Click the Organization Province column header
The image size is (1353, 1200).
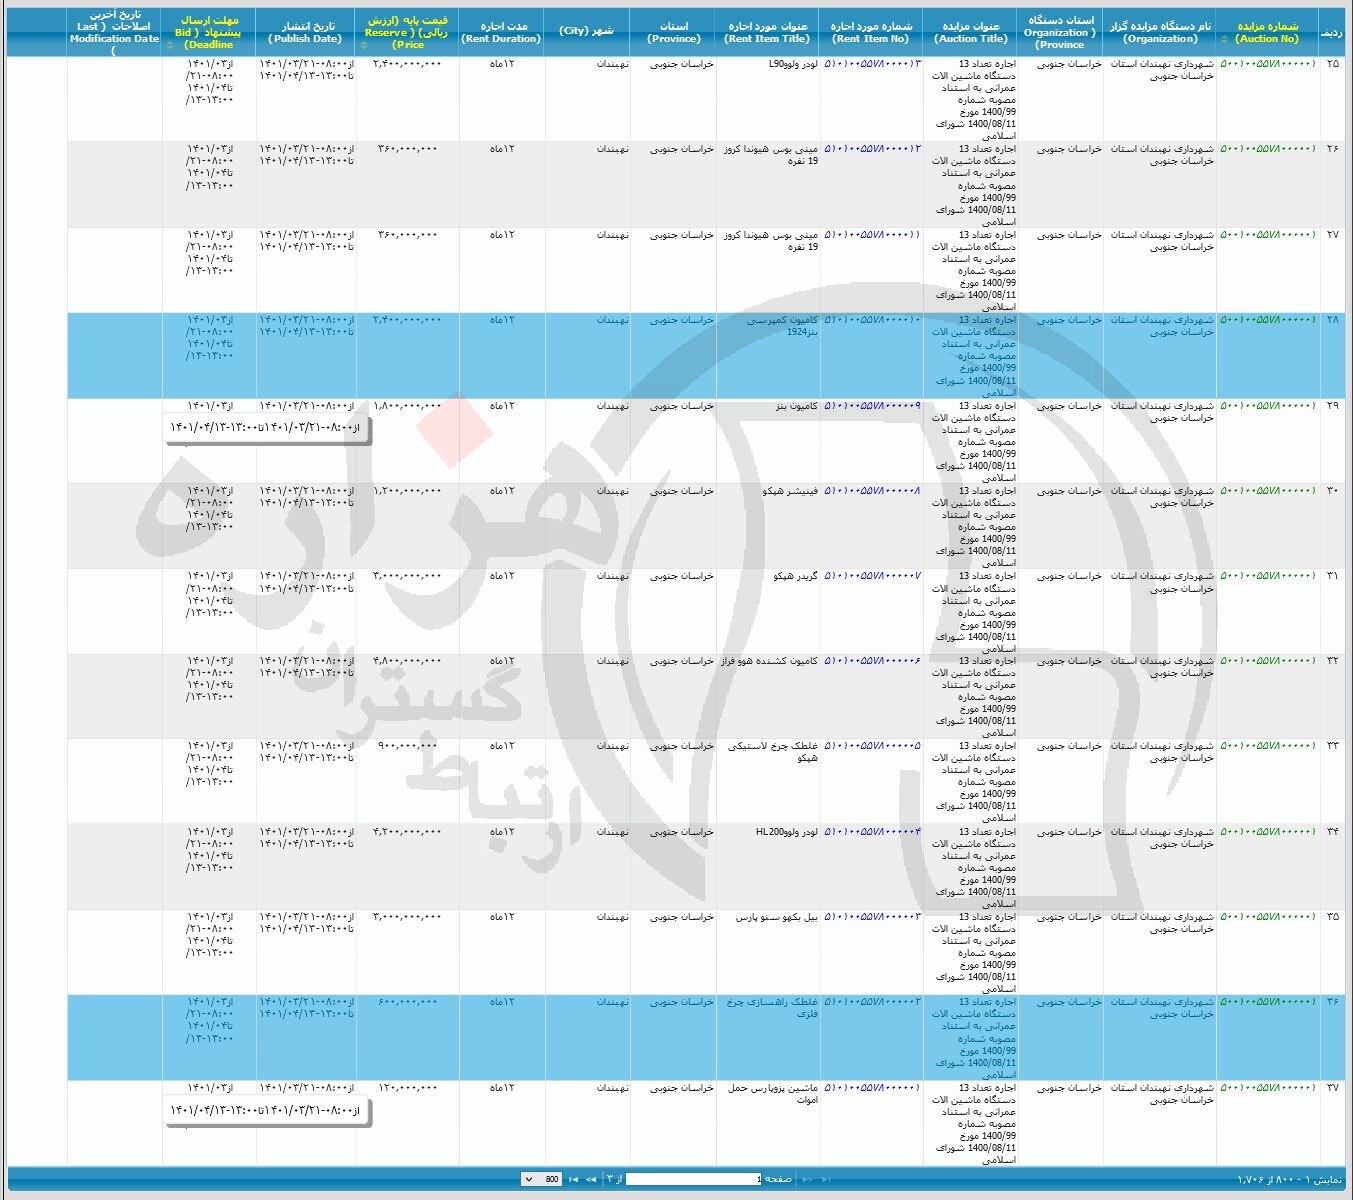click(x=1061, y=32)
